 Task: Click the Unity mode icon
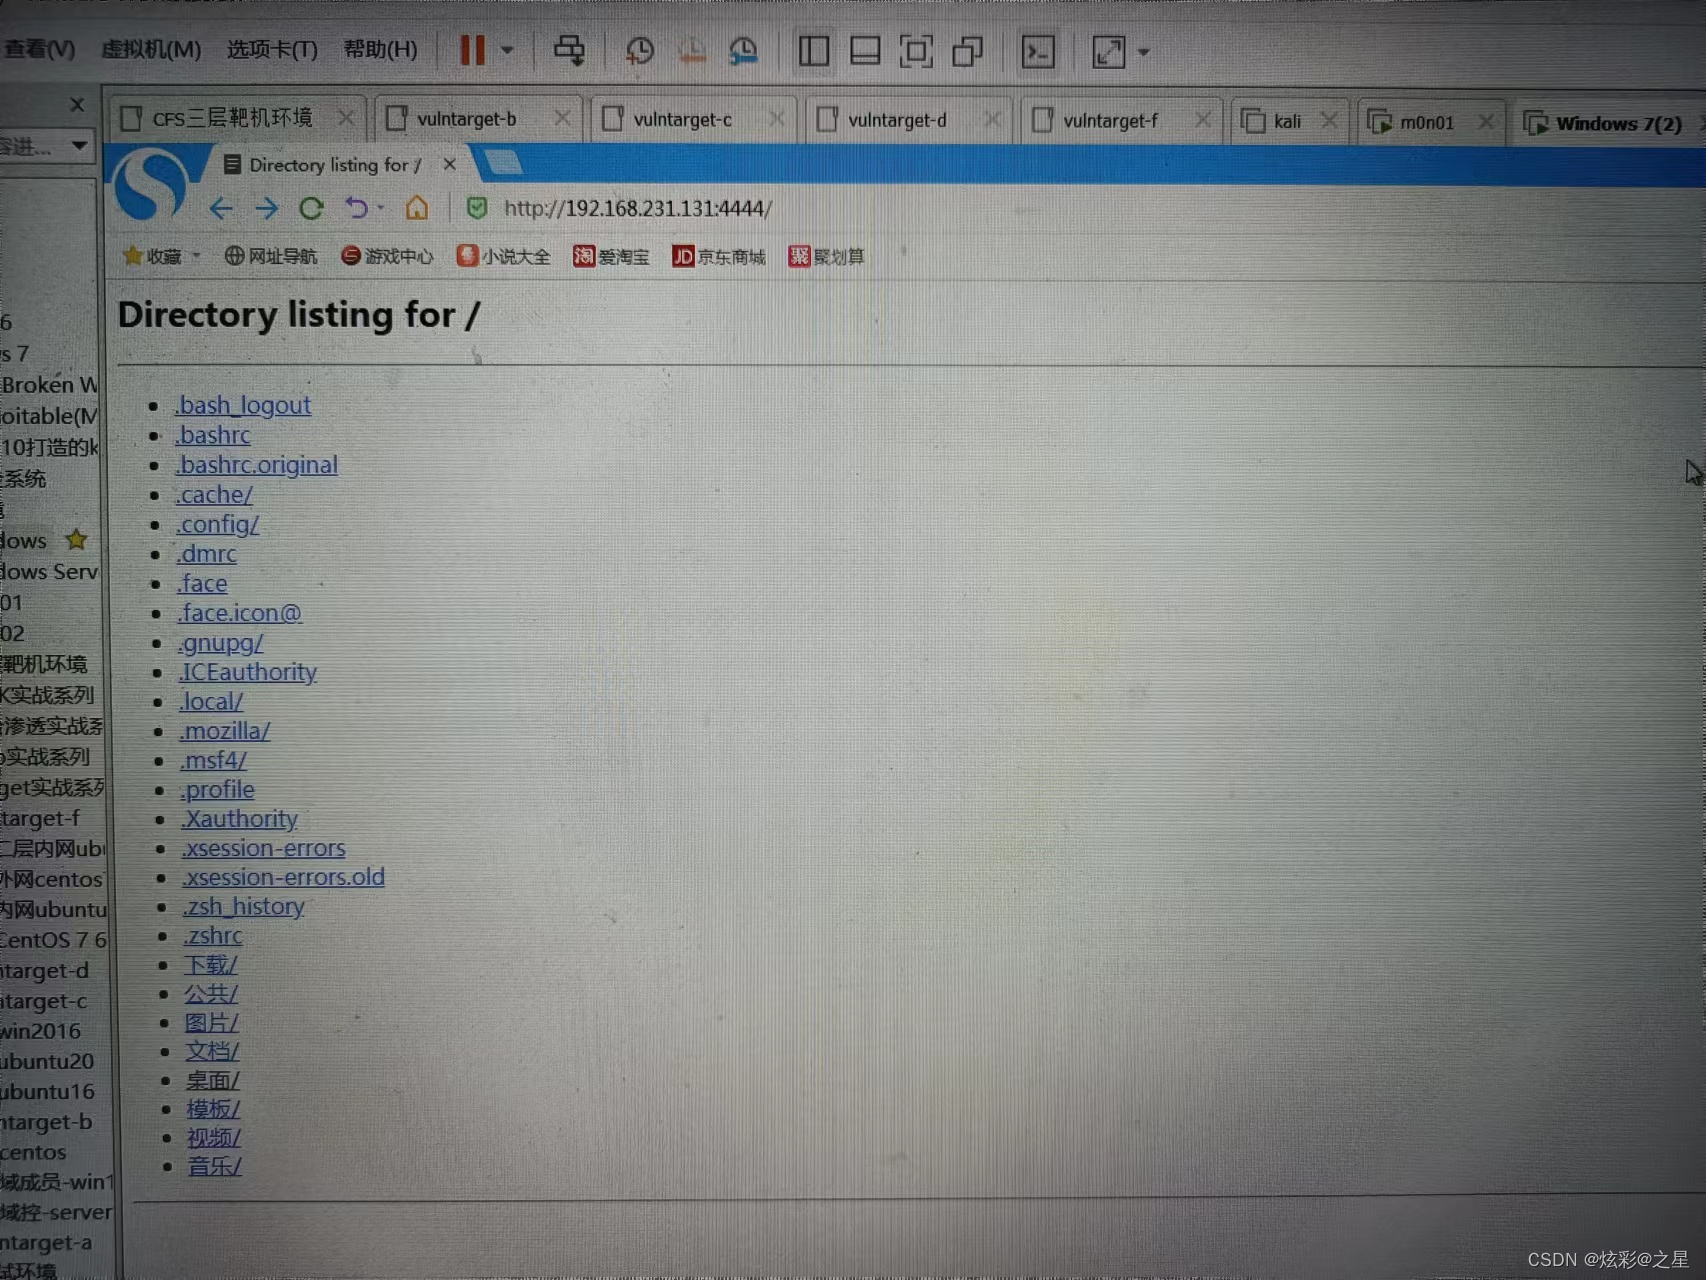(967, 51)
